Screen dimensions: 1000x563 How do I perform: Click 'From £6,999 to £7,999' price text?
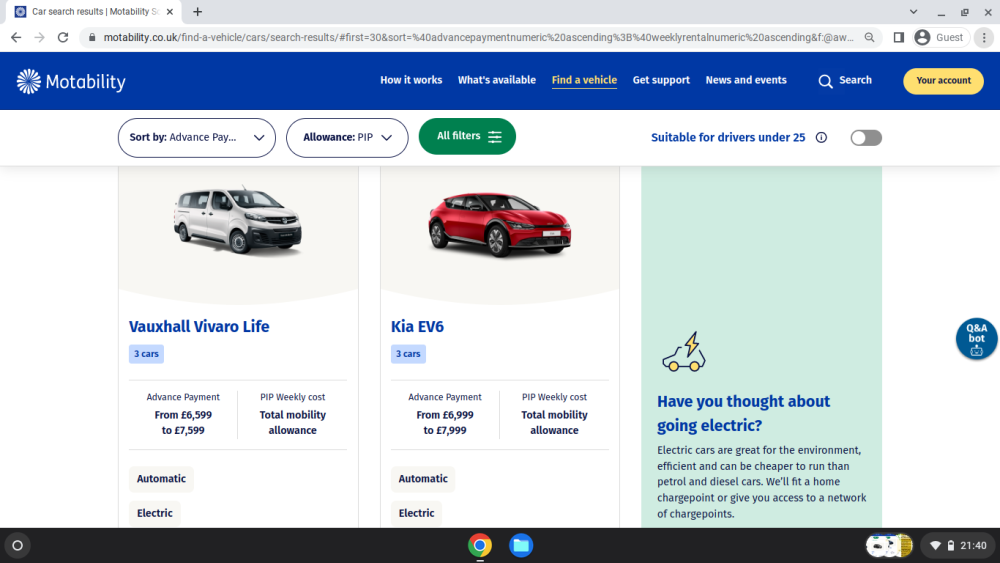coord(445,423)
